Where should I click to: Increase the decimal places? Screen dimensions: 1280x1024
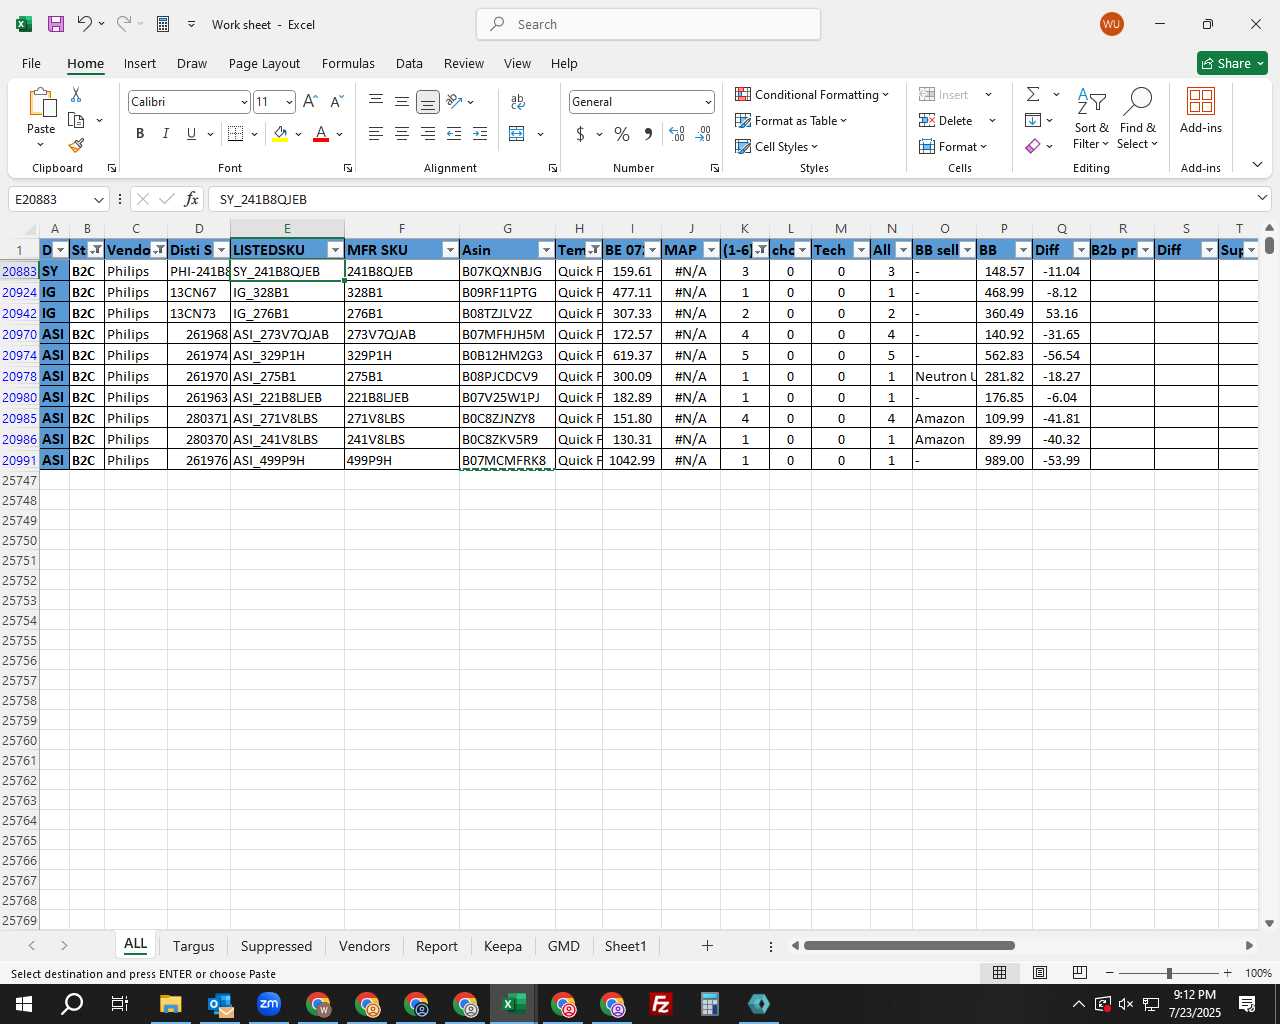click(677, 134)
